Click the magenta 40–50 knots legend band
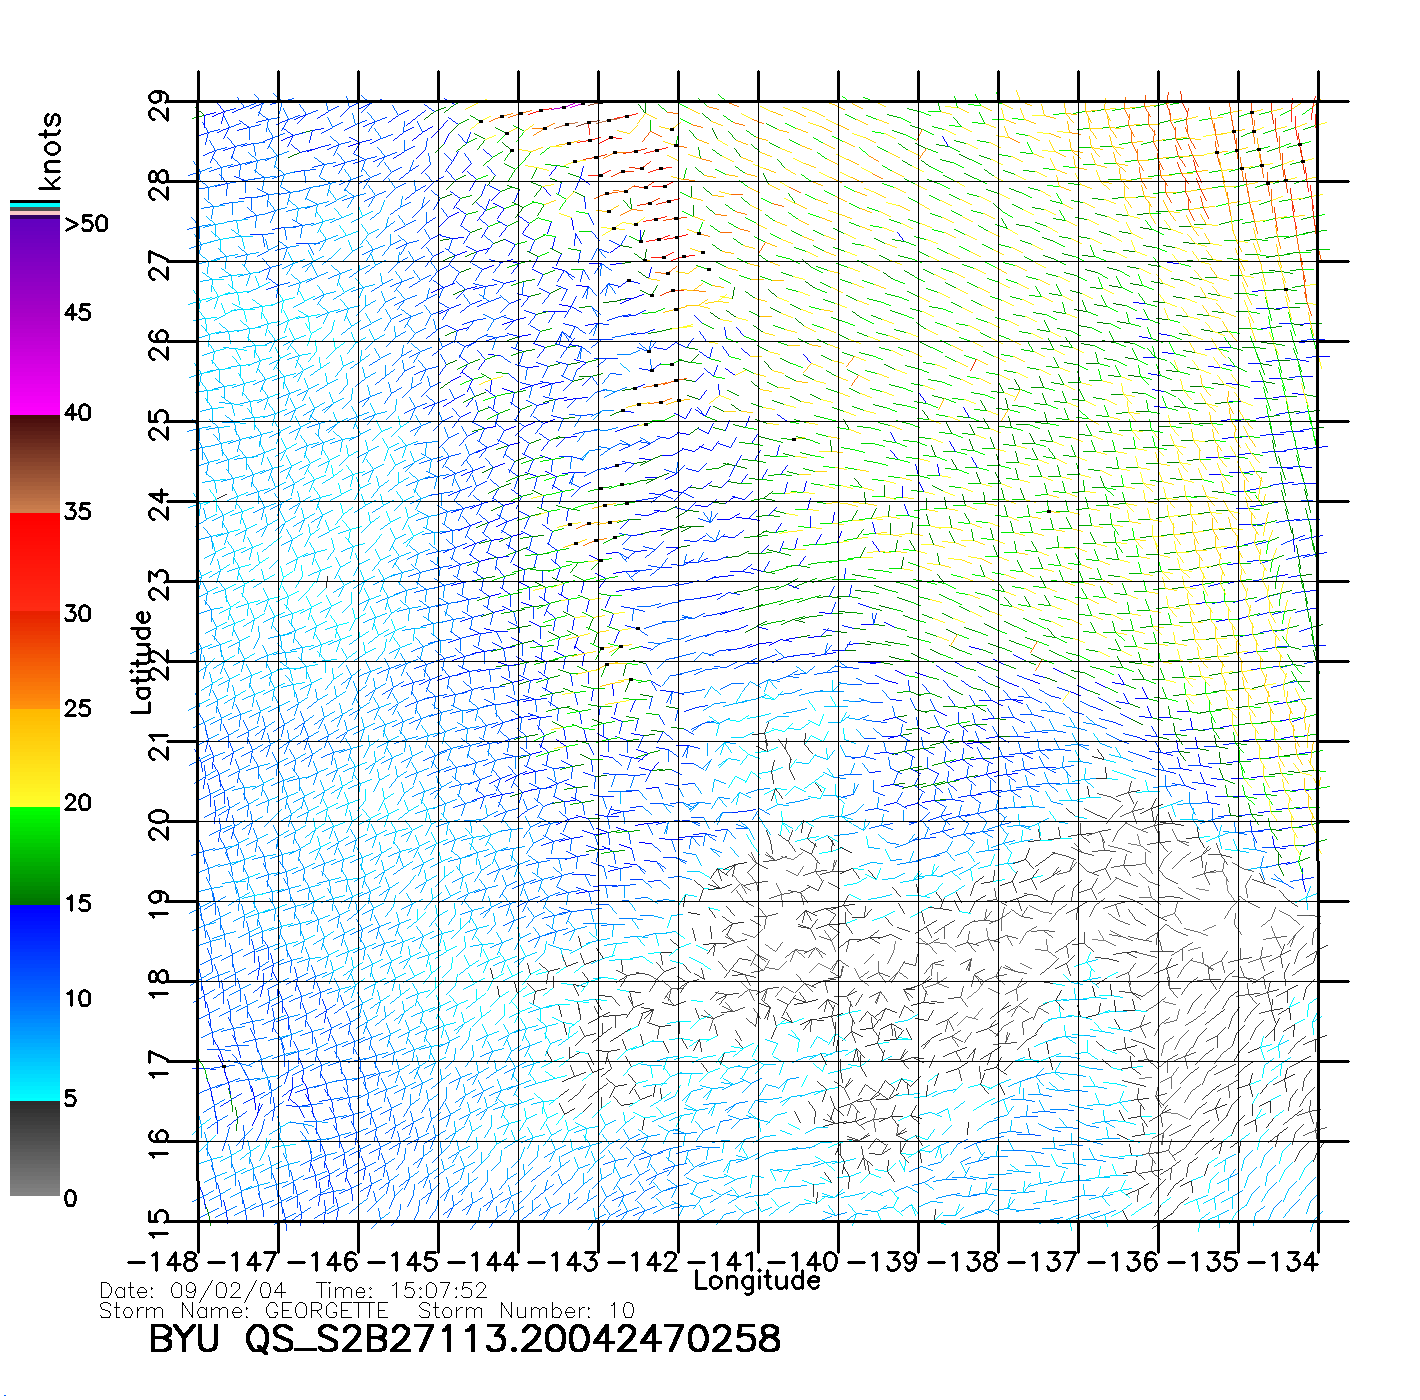This screenshot has height=1400, width=1420. (35, 315)
